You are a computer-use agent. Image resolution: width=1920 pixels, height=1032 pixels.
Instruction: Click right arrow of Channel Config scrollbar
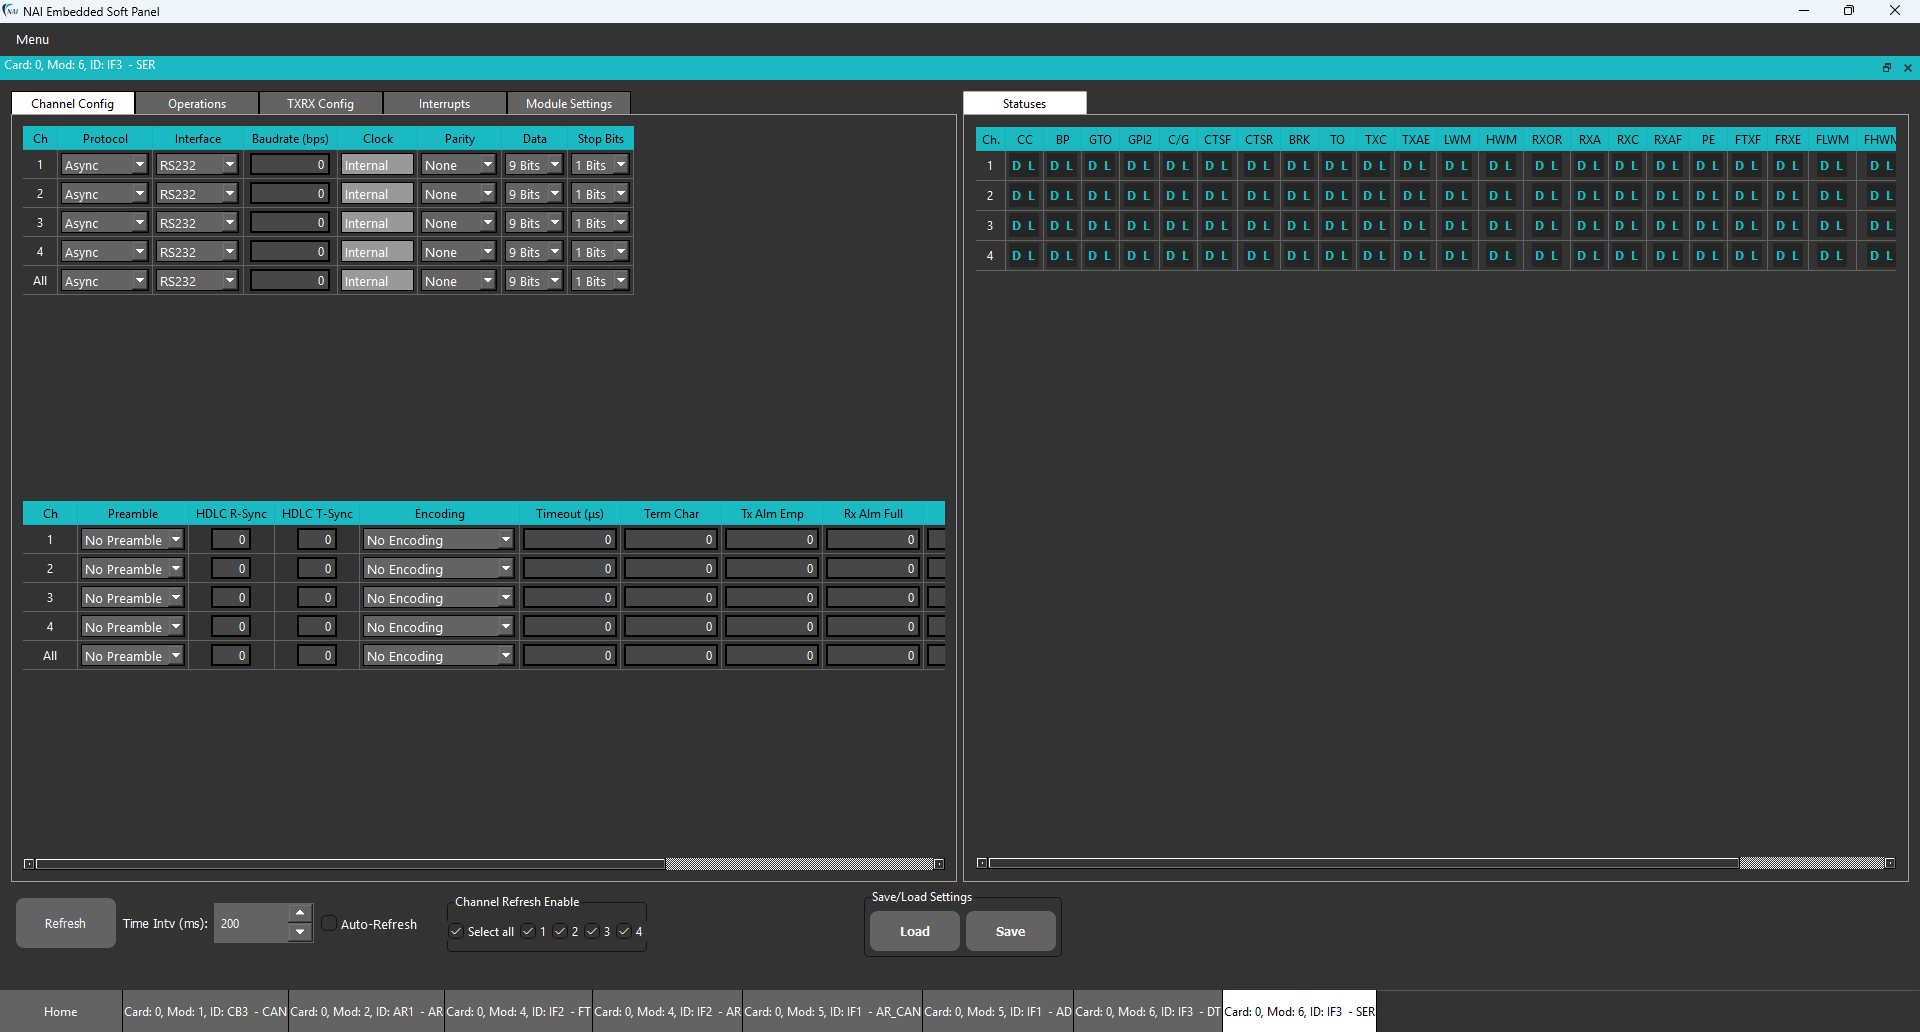click(x=939, y=864)
